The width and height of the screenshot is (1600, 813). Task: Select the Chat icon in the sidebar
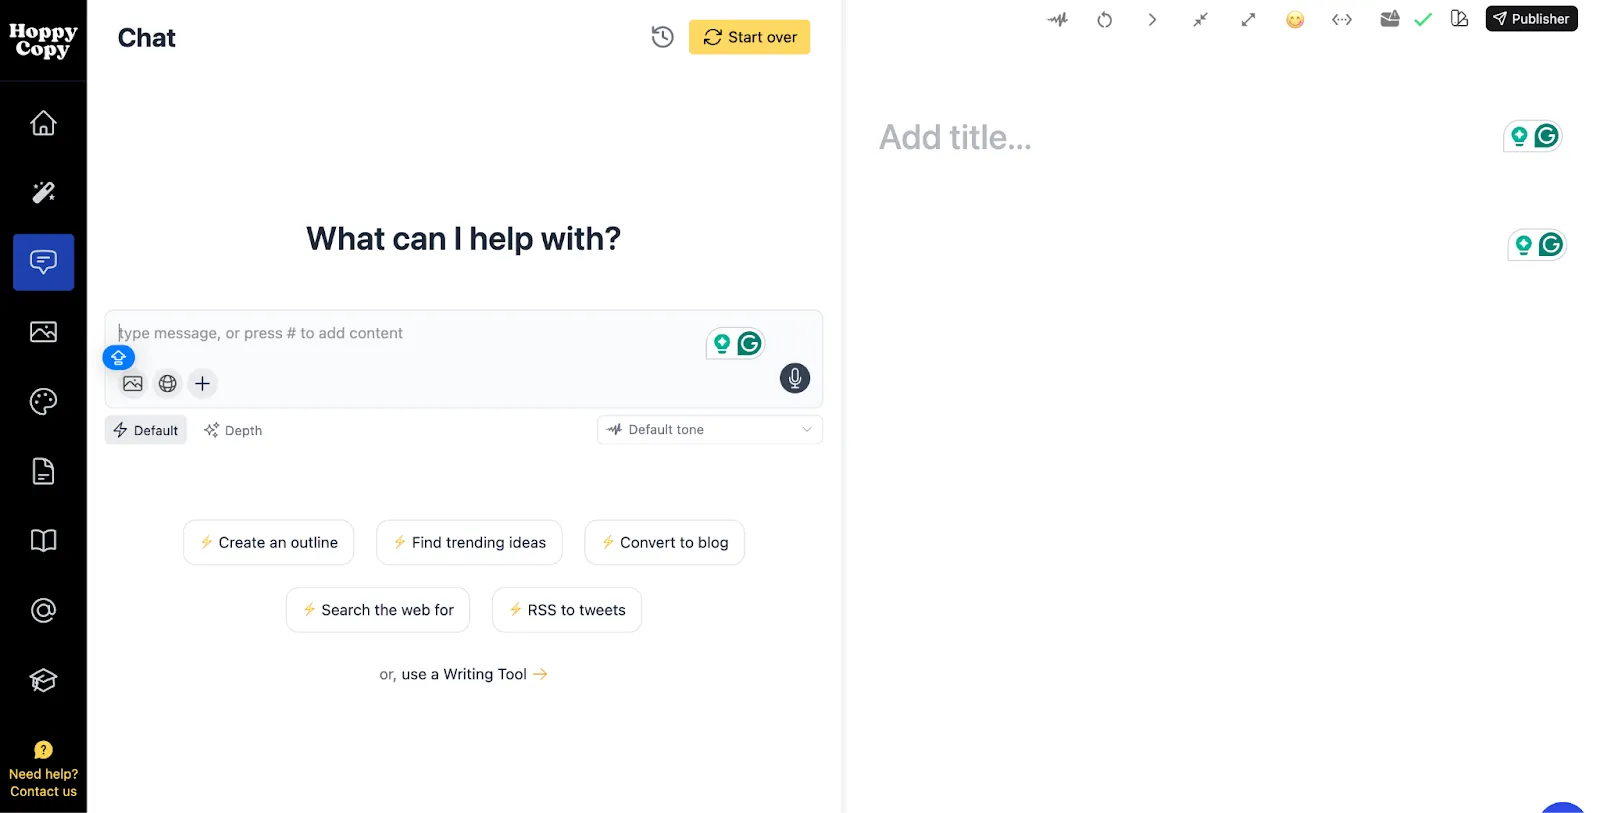[x=43, y=262]
